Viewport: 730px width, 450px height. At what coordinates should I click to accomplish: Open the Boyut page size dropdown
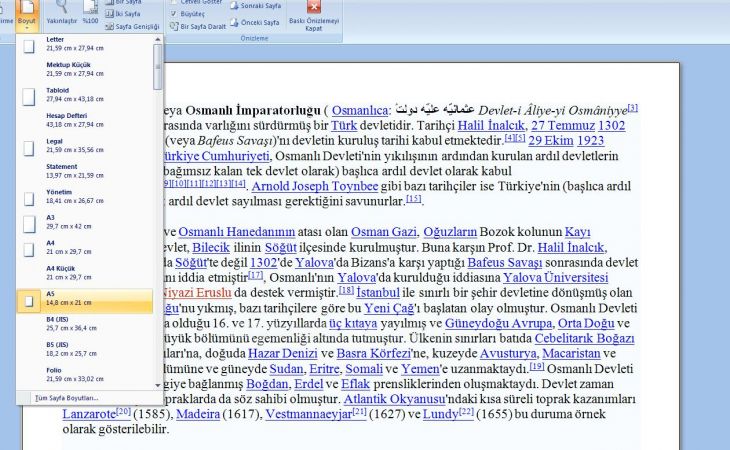point(27,15)
